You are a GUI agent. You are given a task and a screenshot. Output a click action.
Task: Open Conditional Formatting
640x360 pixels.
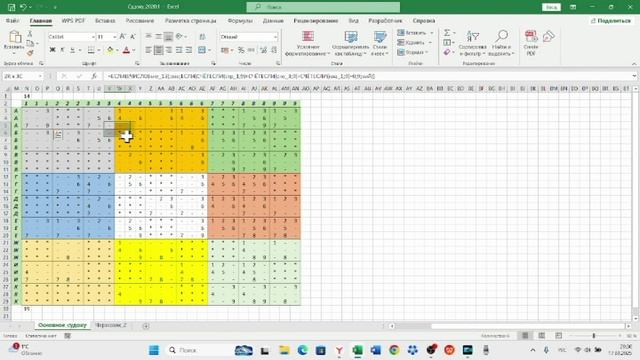[x=308, y=42]
